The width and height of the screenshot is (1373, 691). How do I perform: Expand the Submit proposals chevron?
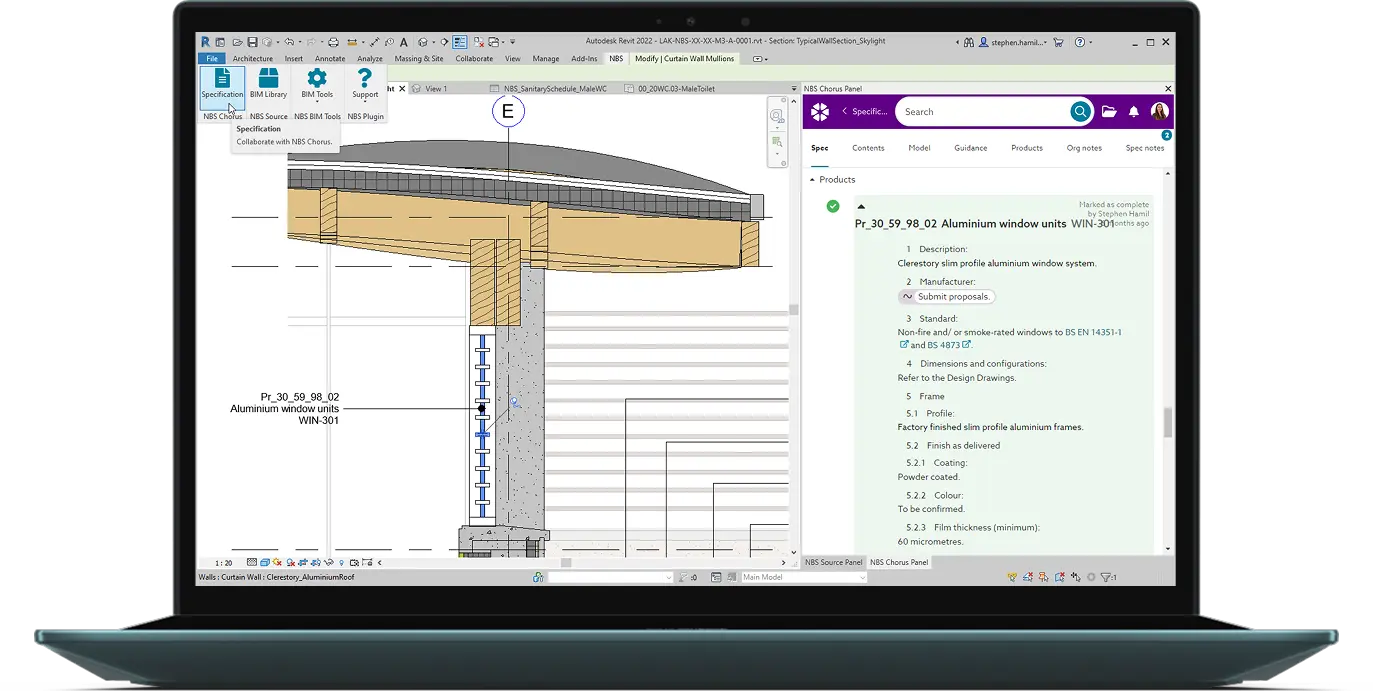[908, 296]
